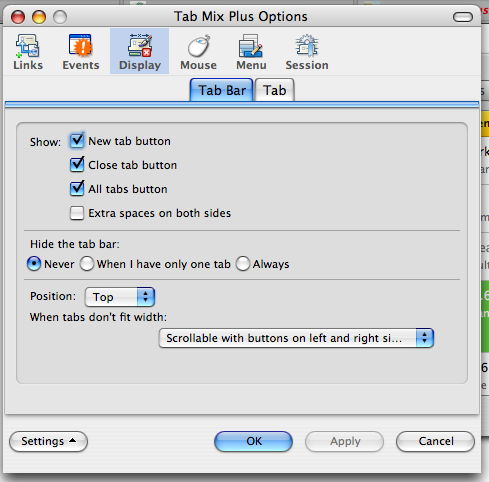The image size is (489, 482).
Task: Open the Menu options pane
Action: 251,52
